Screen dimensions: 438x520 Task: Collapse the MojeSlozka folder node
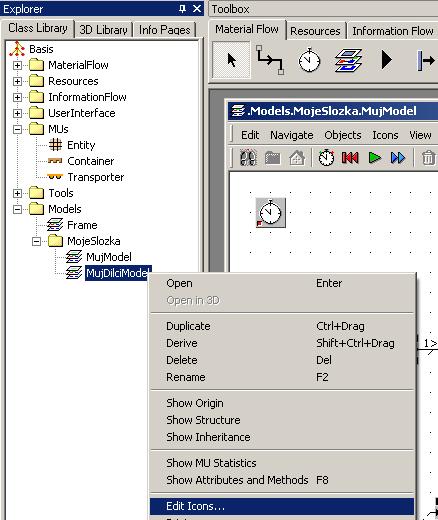36,241
